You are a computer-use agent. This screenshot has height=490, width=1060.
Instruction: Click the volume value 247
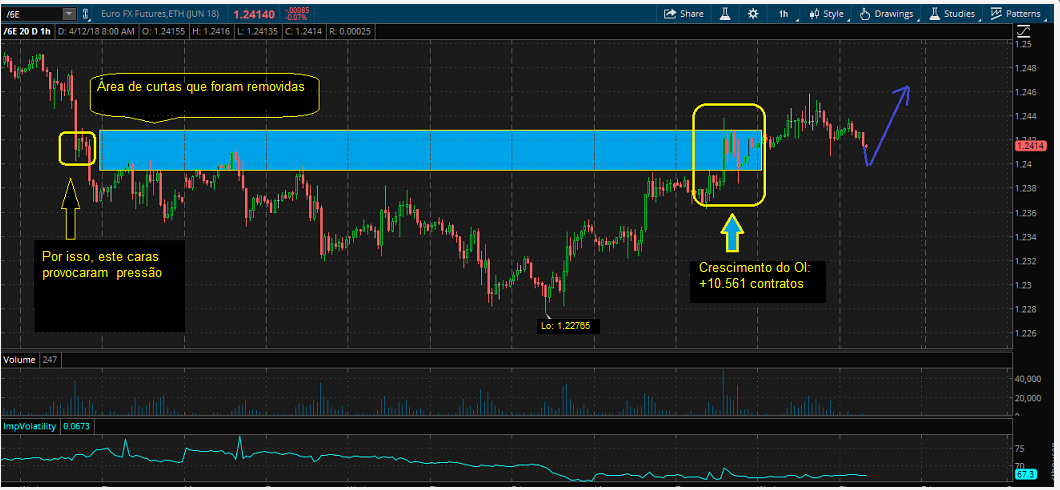[49, 360]
